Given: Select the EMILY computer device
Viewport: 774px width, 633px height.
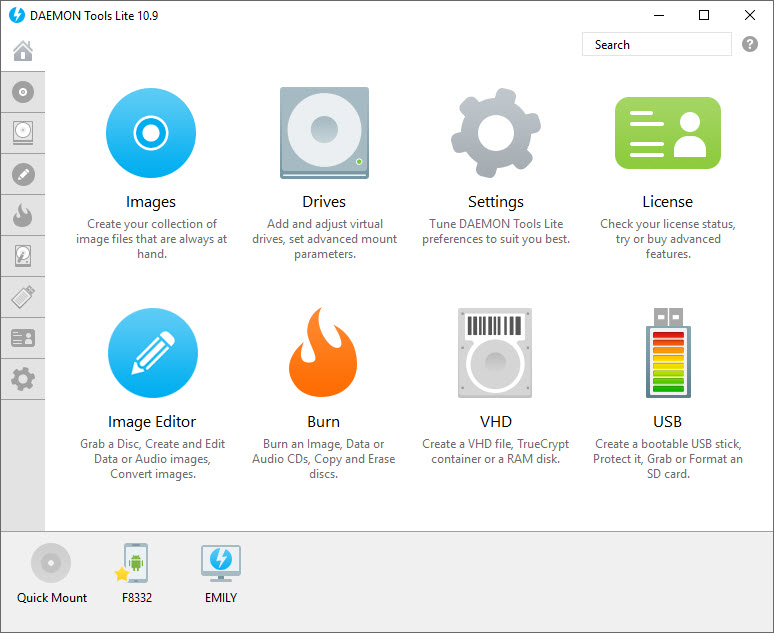Looking at the screenshot, I should (x=220, y=564).
